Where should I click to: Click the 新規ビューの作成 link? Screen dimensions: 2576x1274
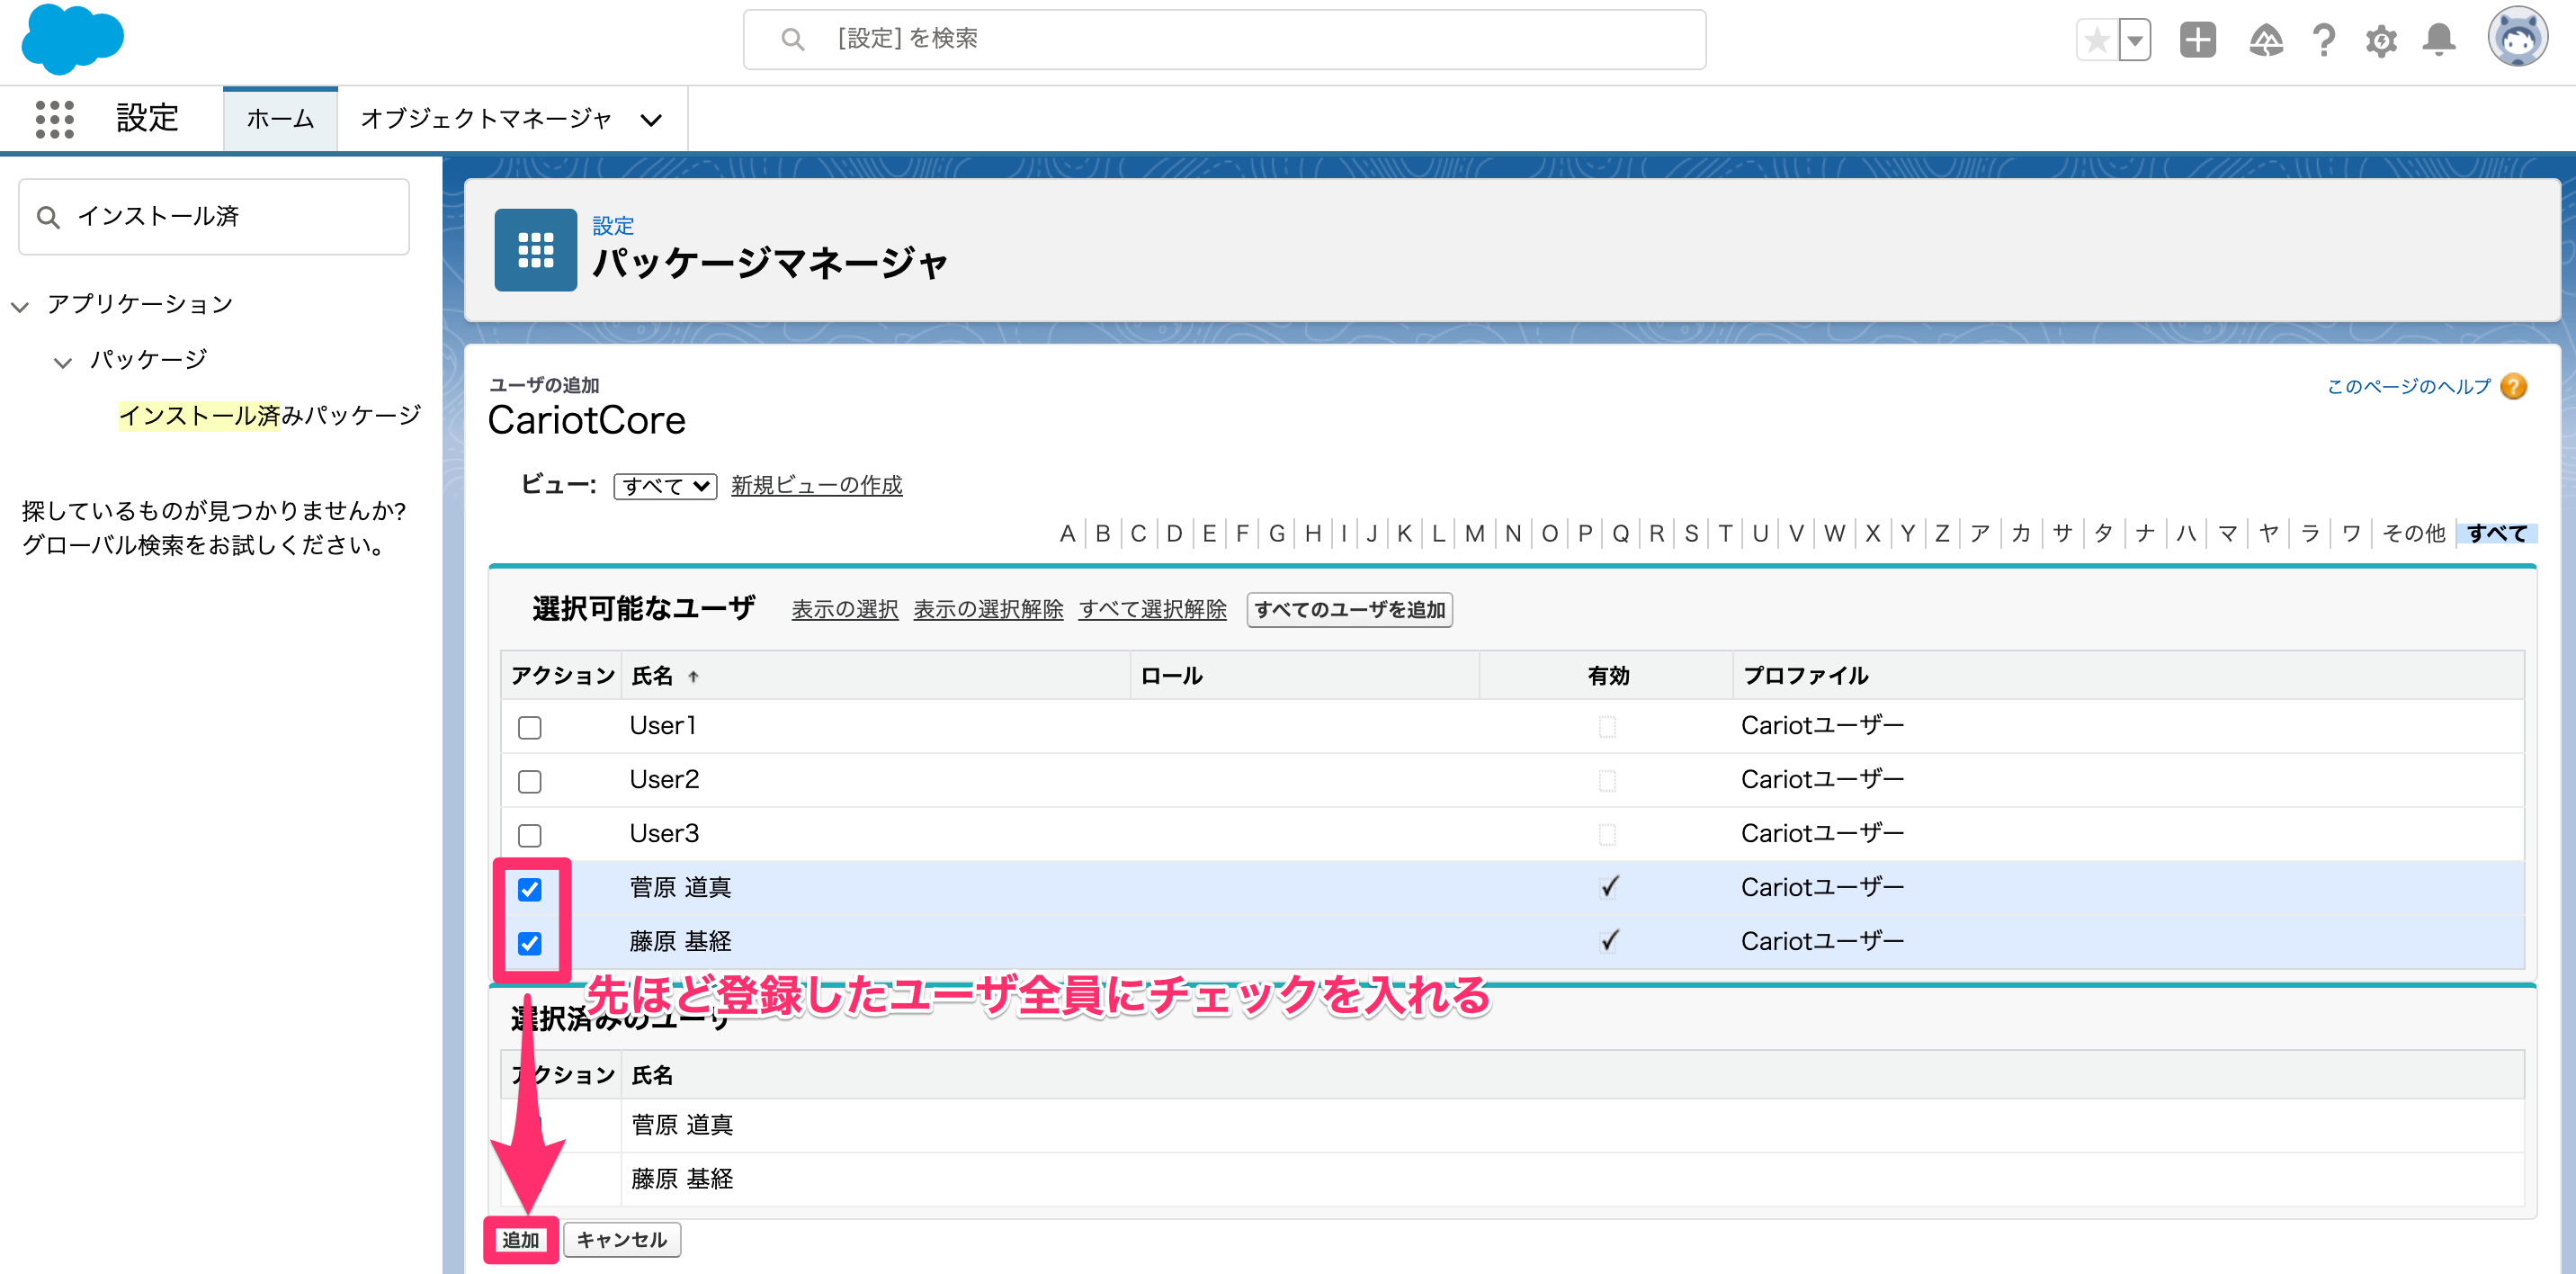tap(816, 485)
